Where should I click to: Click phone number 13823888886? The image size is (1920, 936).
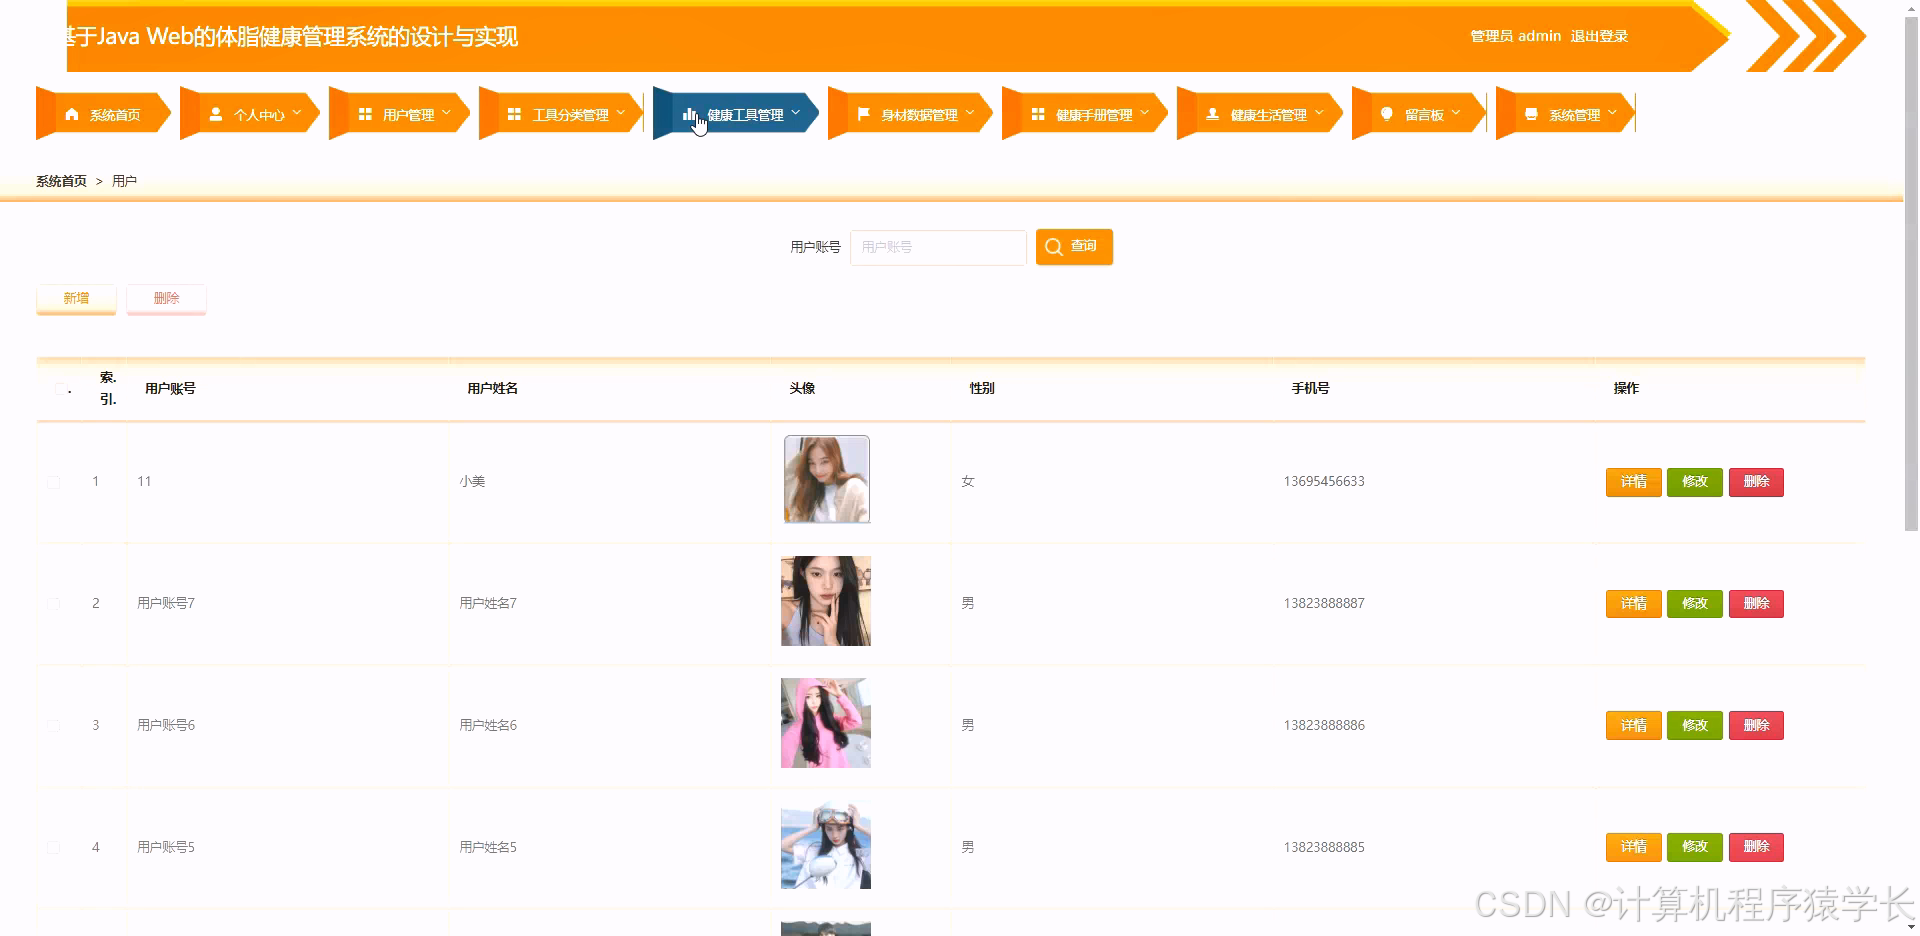click(x=1324, y=726)
